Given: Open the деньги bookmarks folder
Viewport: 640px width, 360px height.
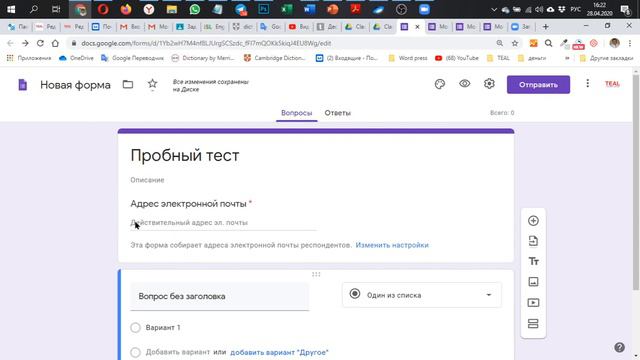Looking at the screenshot, I should pyautogui.click(x=532, y=58).
